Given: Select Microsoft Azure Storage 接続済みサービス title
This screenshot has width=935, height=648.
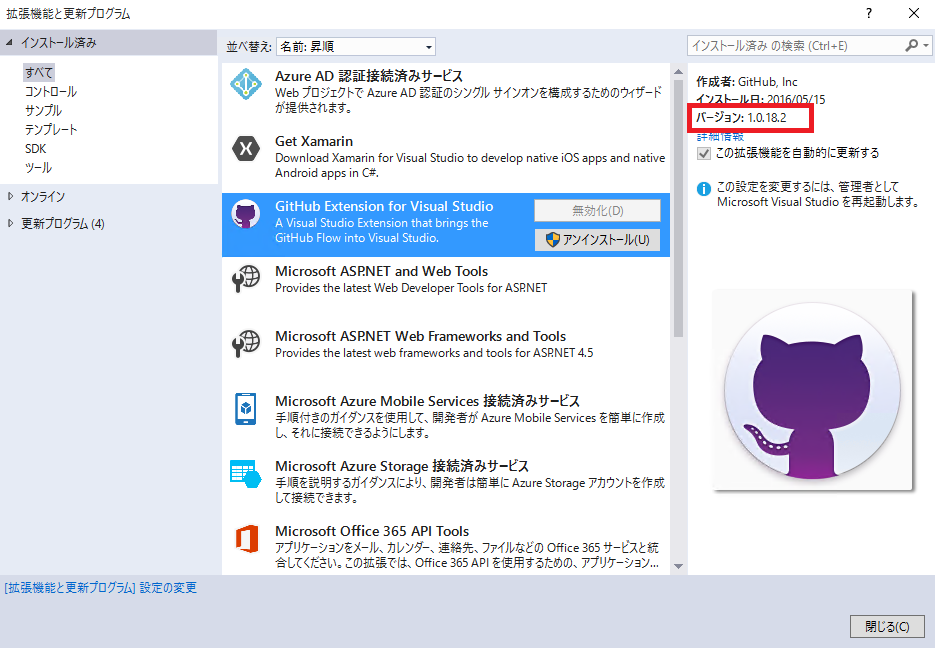Looking at the screenshot, I should (x=402, y=466).
